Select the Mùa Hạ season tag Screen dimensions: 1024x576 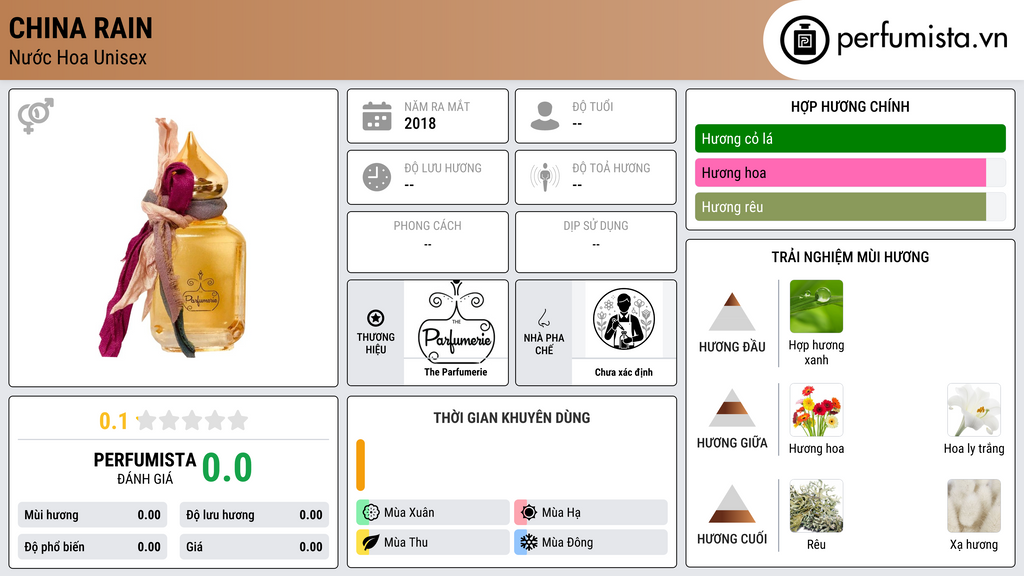click(x=591, y=513)
